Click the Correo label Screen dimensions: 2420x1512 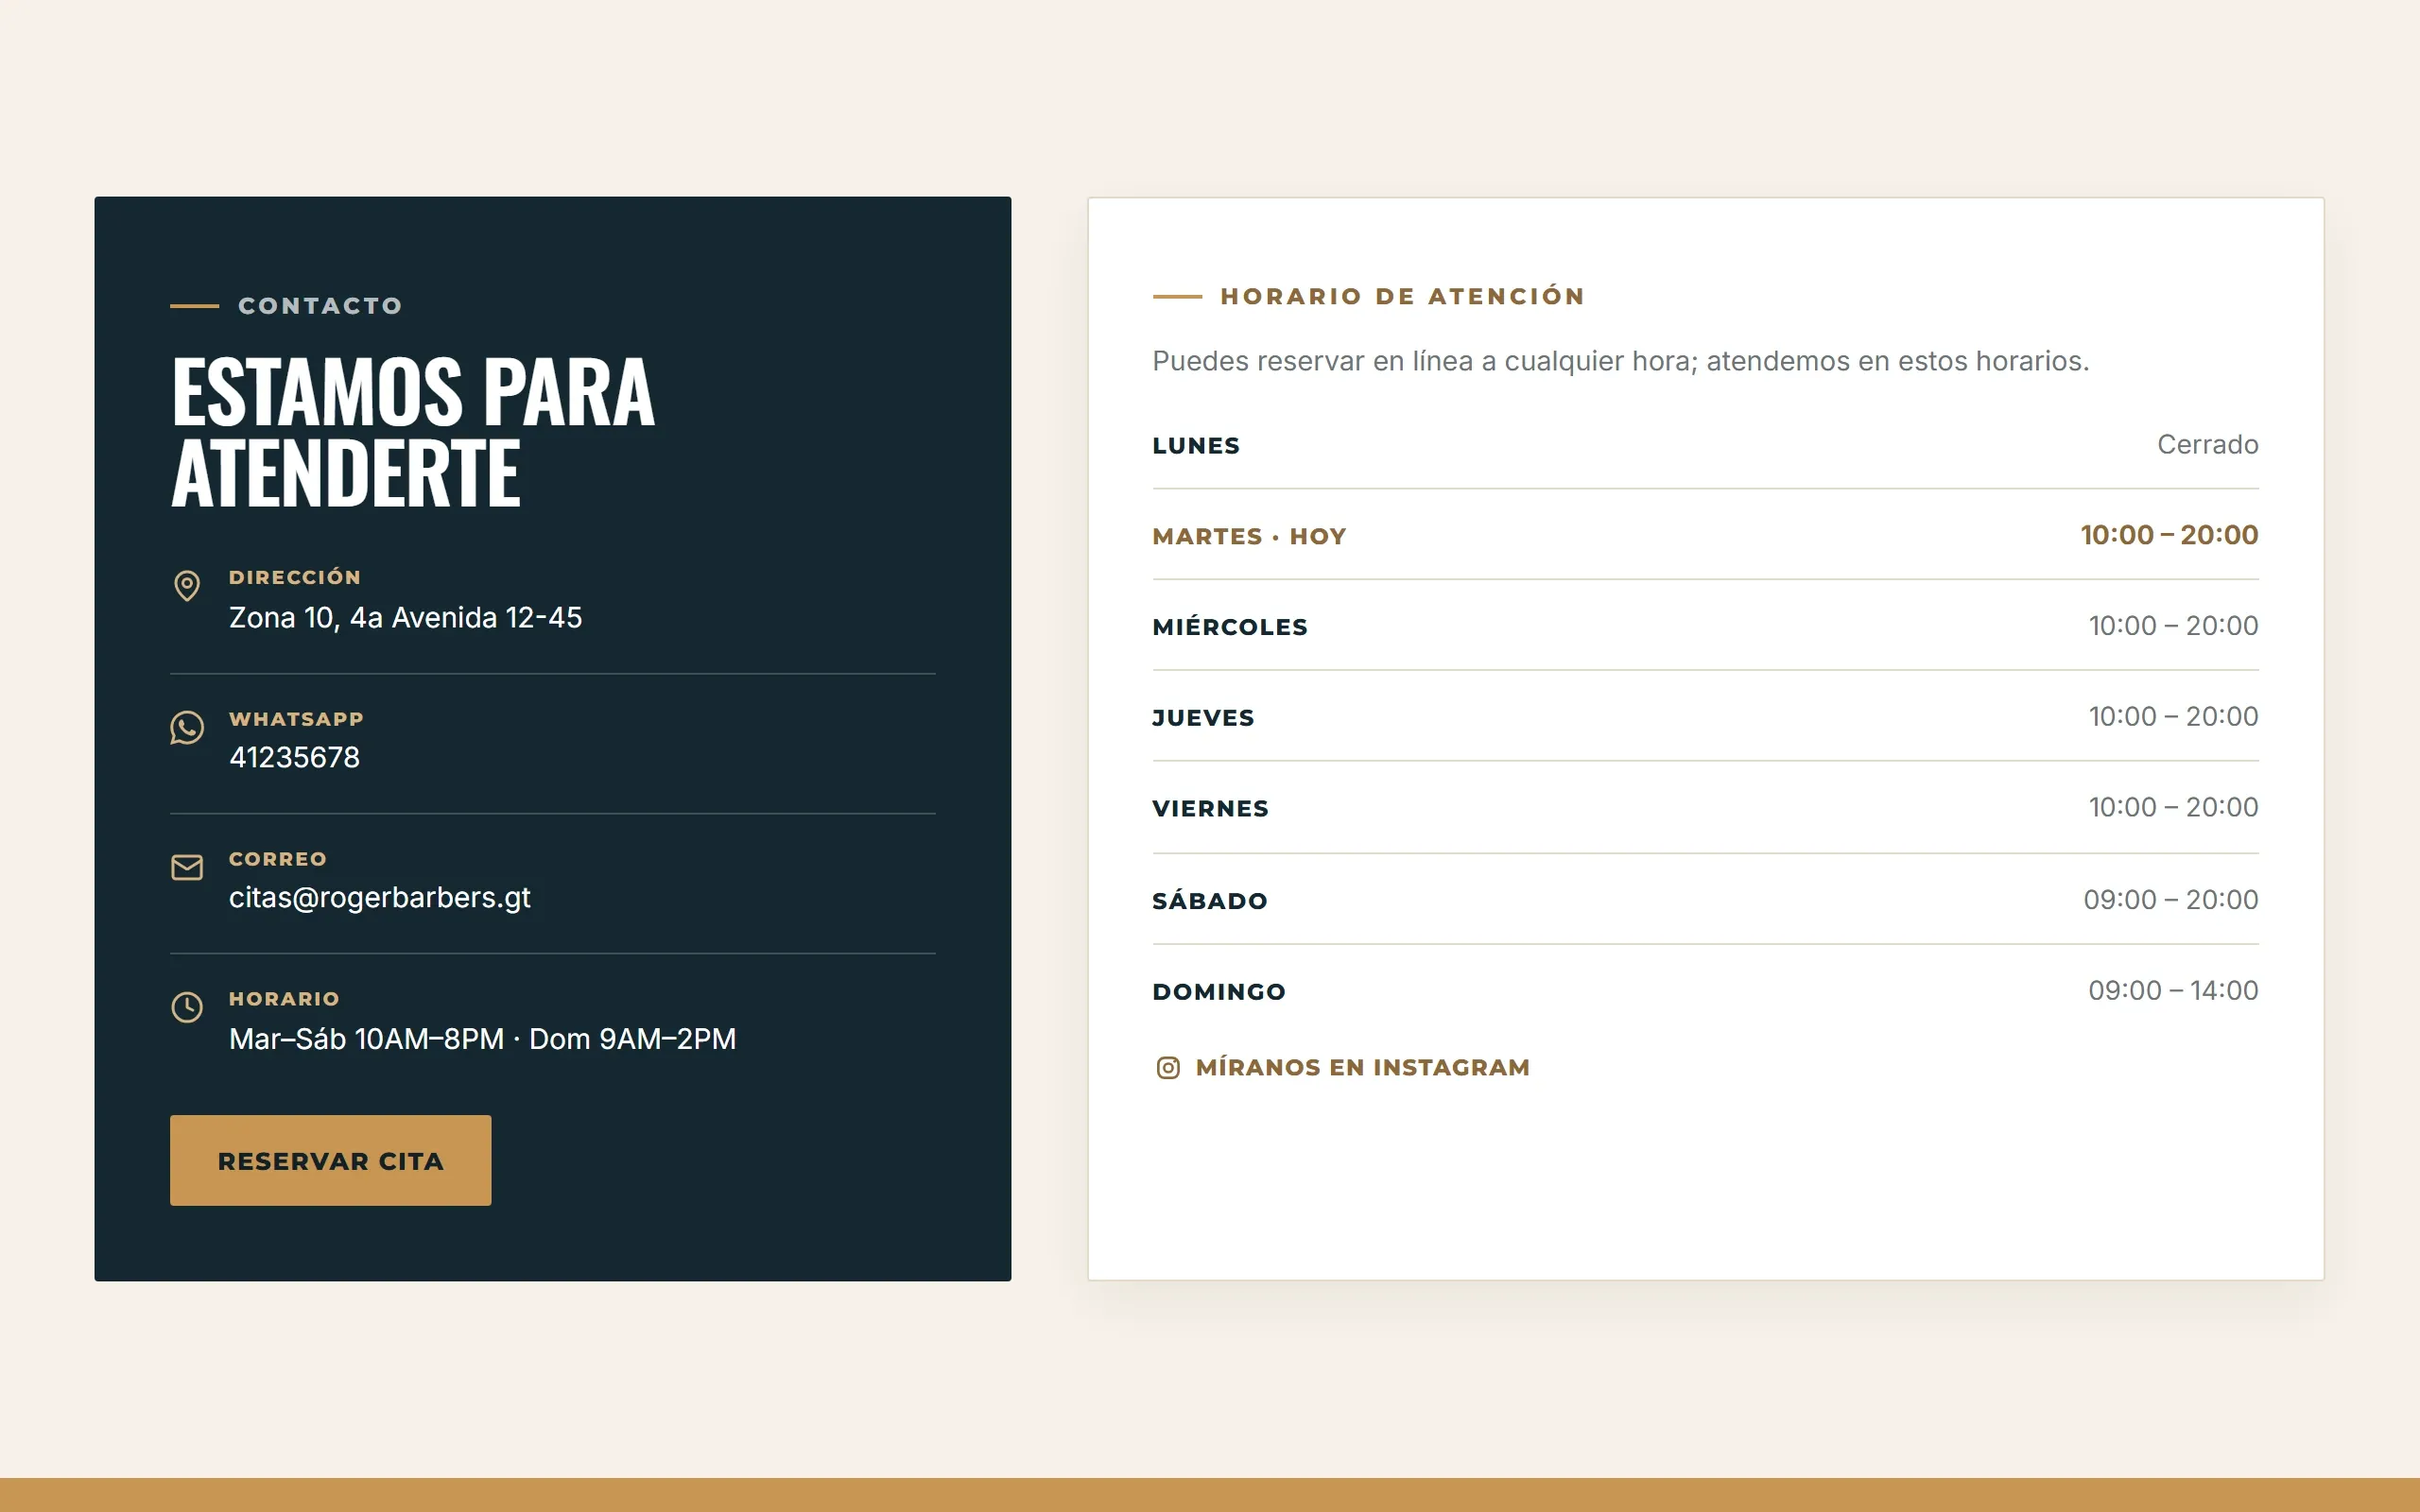278,859
